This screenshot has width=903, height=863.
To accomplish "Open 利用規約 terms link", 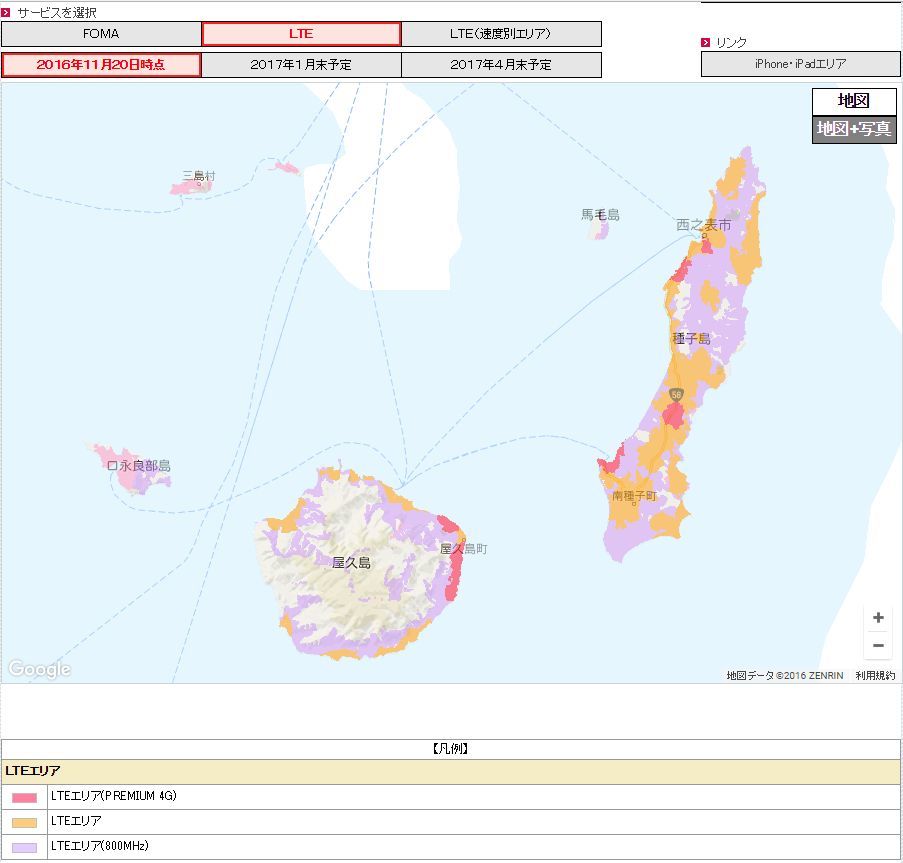I will coord(875,676).
